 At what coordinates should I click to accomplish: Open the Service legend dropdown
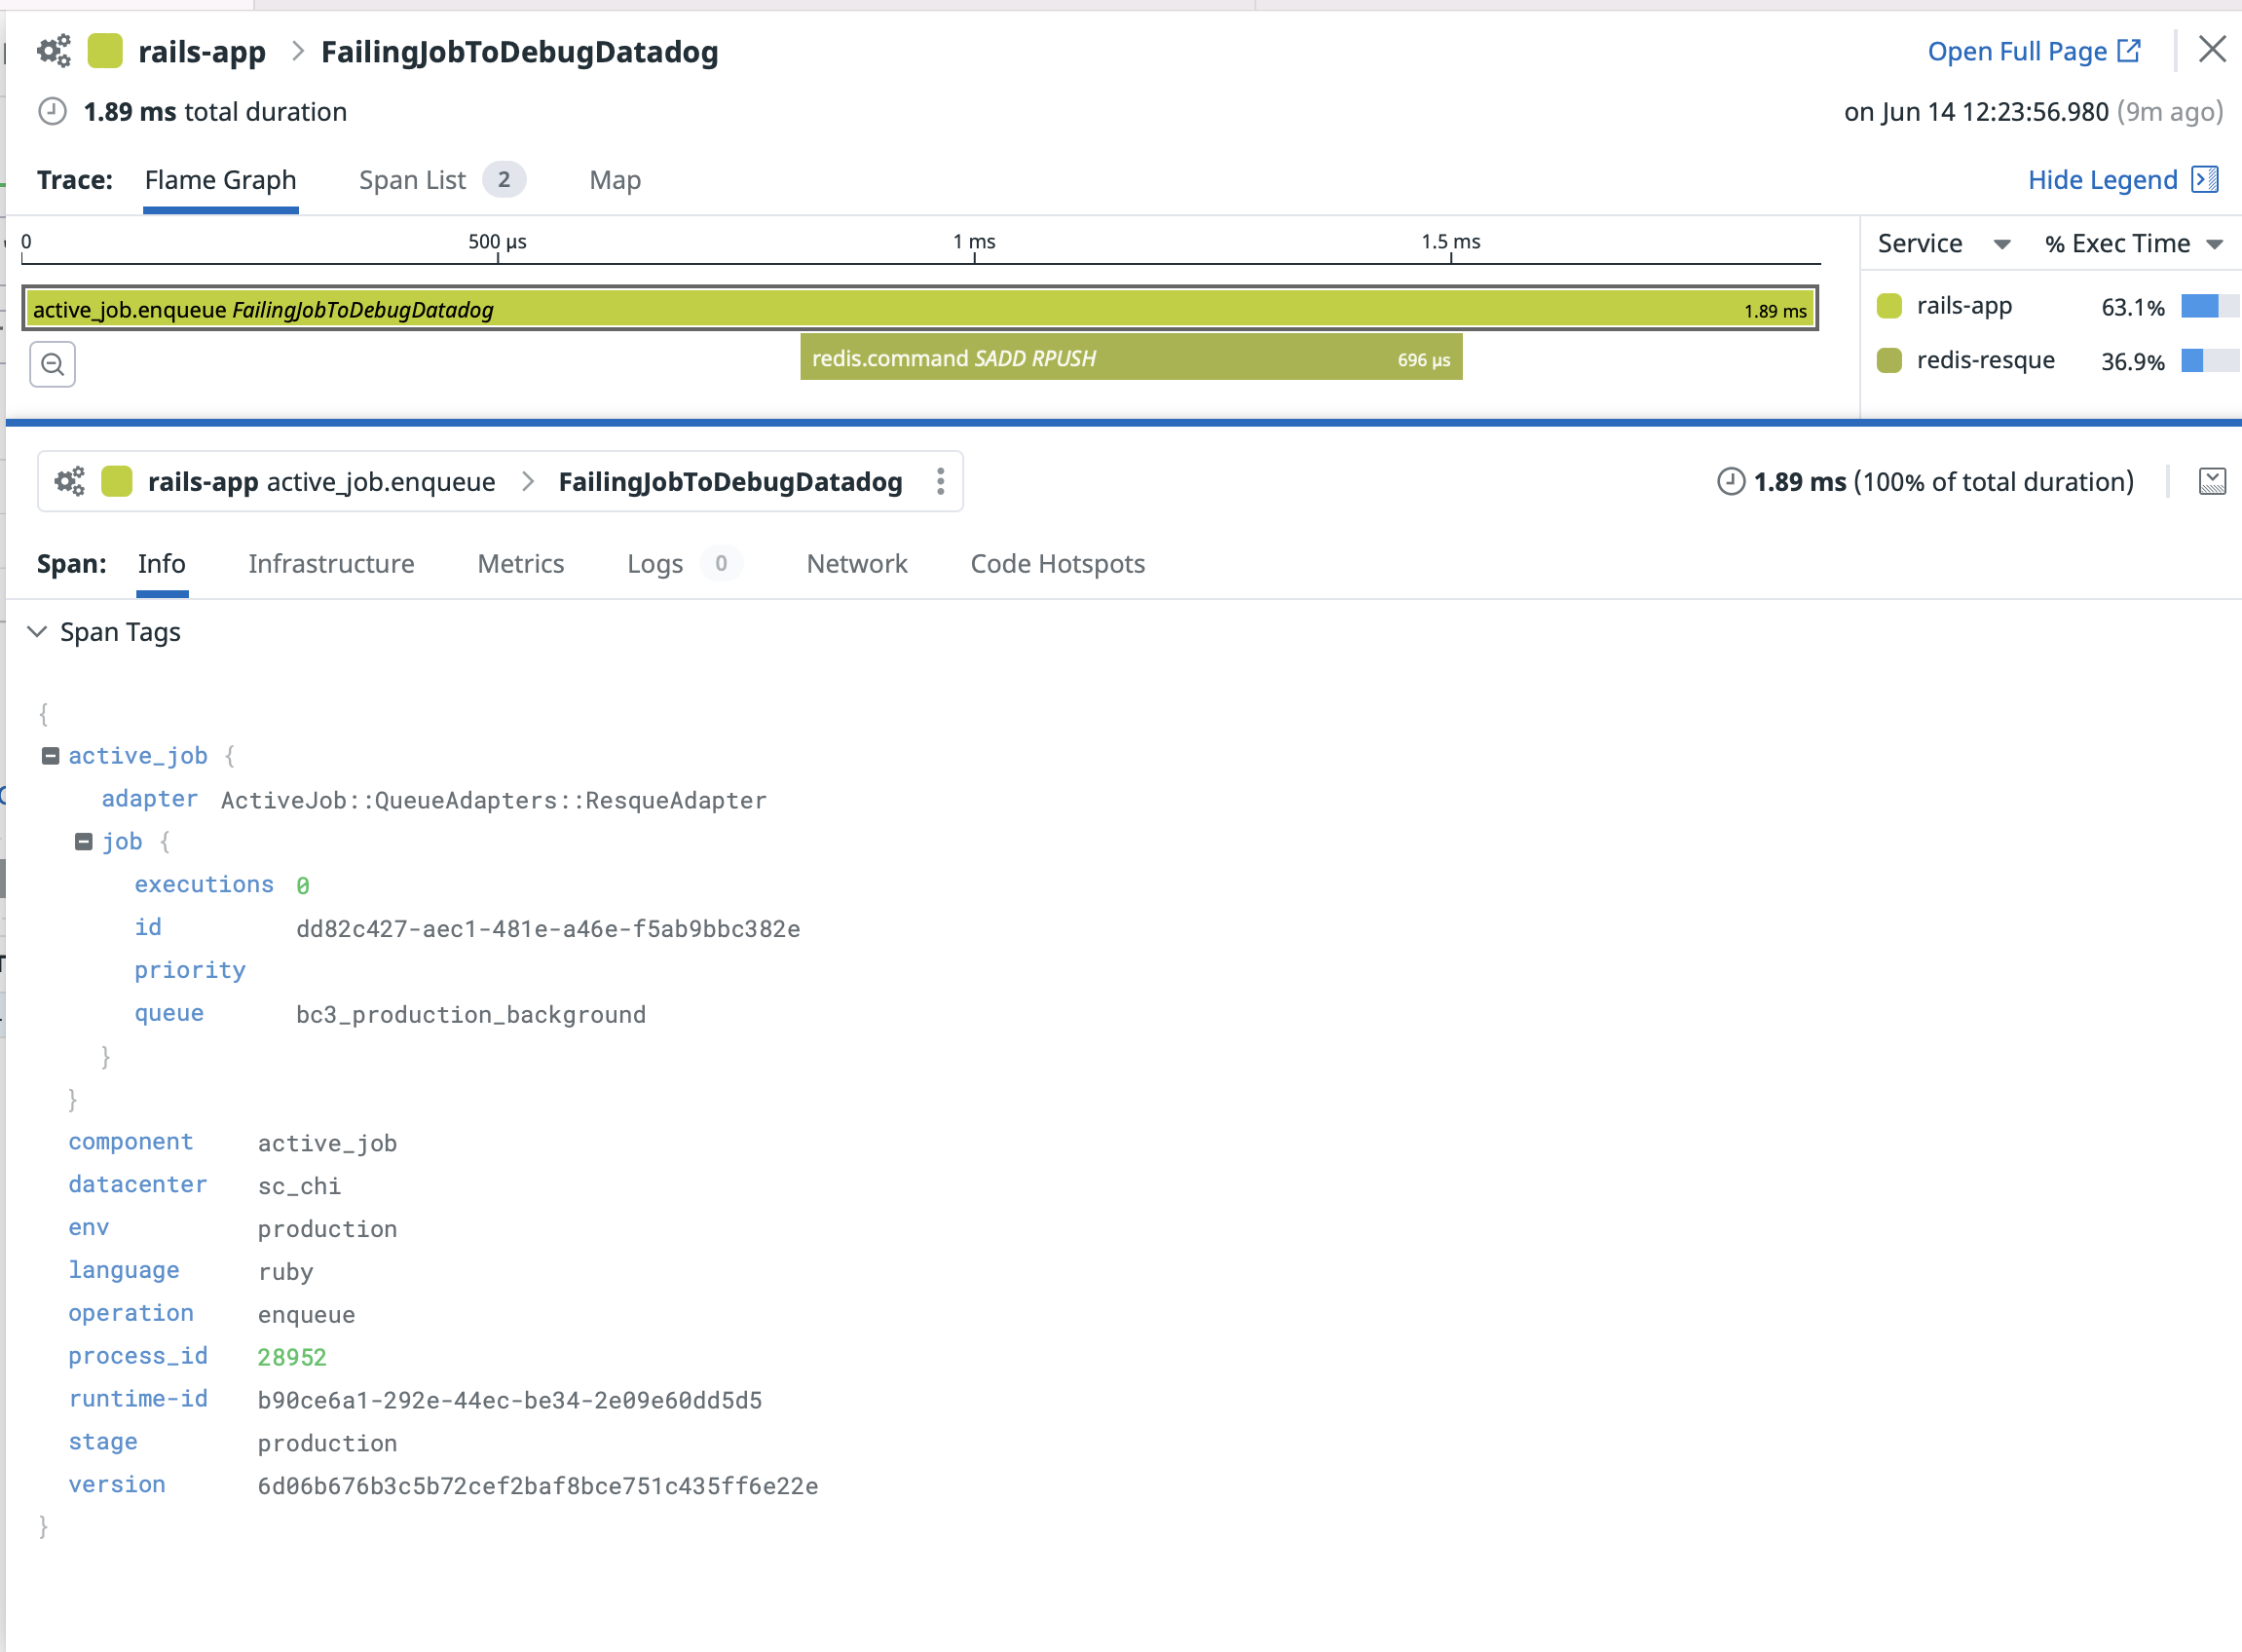pyautogui.click(x=2001, y=245)
